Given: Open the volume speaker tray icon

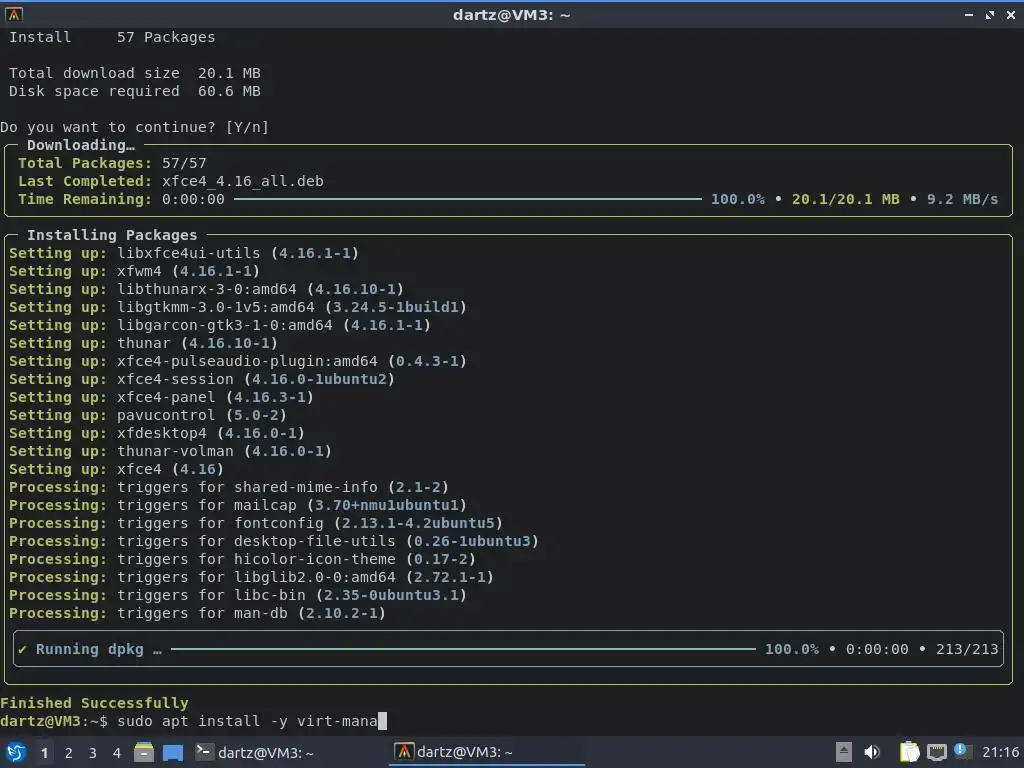Looking at the screenshot, I should tap(872, 752).
